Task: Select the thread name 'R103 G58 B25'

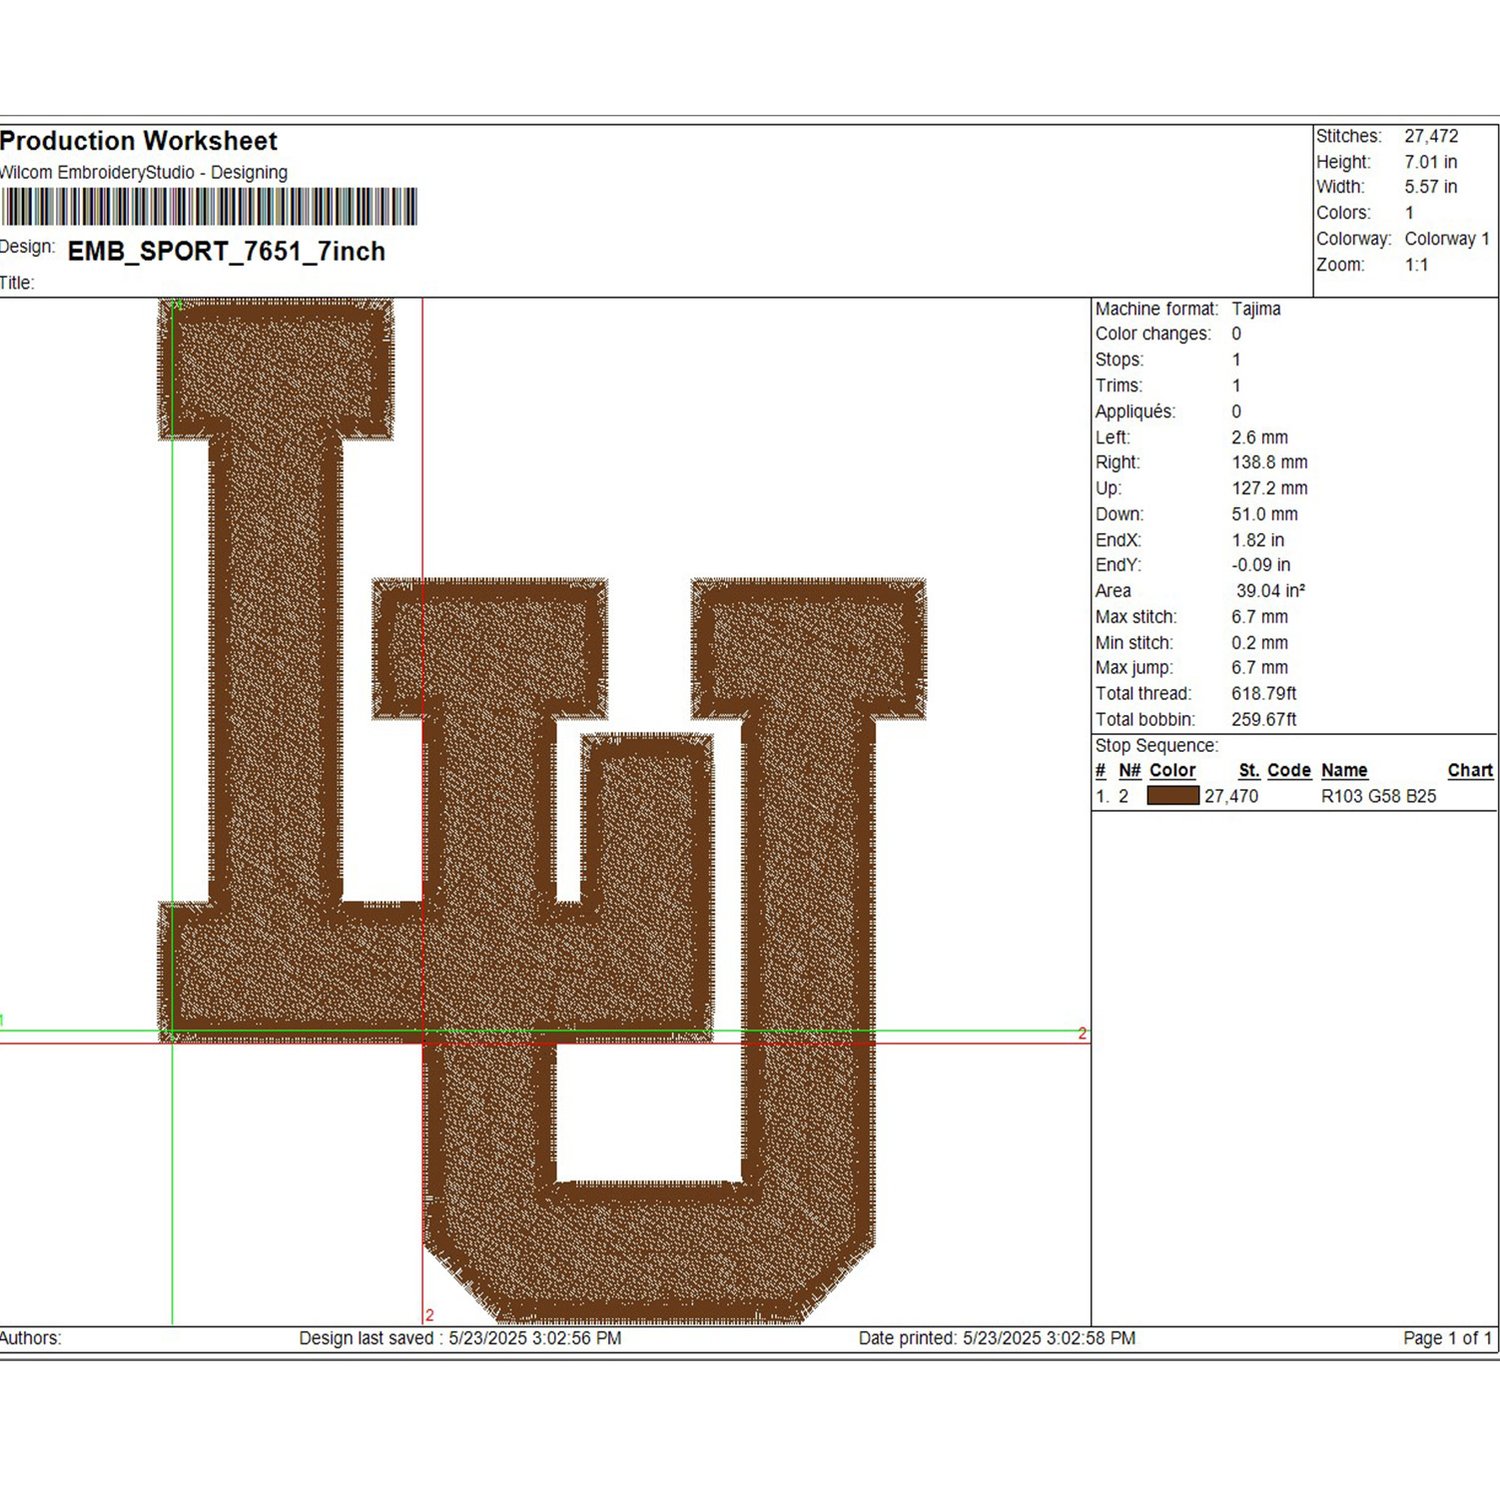Action: tap(1378, 797)
